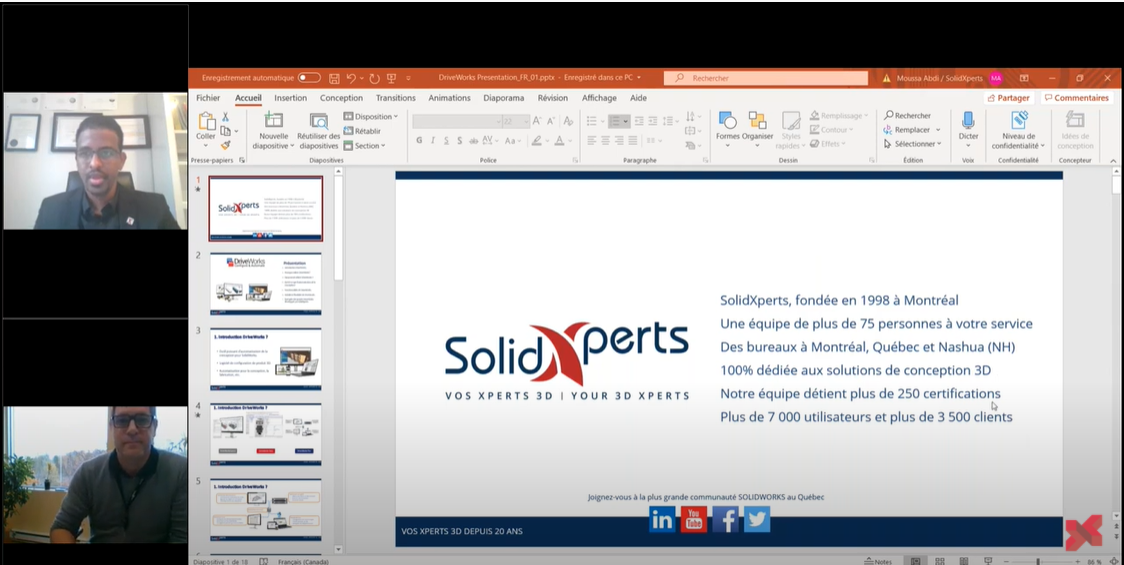Screen dimensions: 1124x565
Task: Switch to the Animations tab
Action: (449, 98)
